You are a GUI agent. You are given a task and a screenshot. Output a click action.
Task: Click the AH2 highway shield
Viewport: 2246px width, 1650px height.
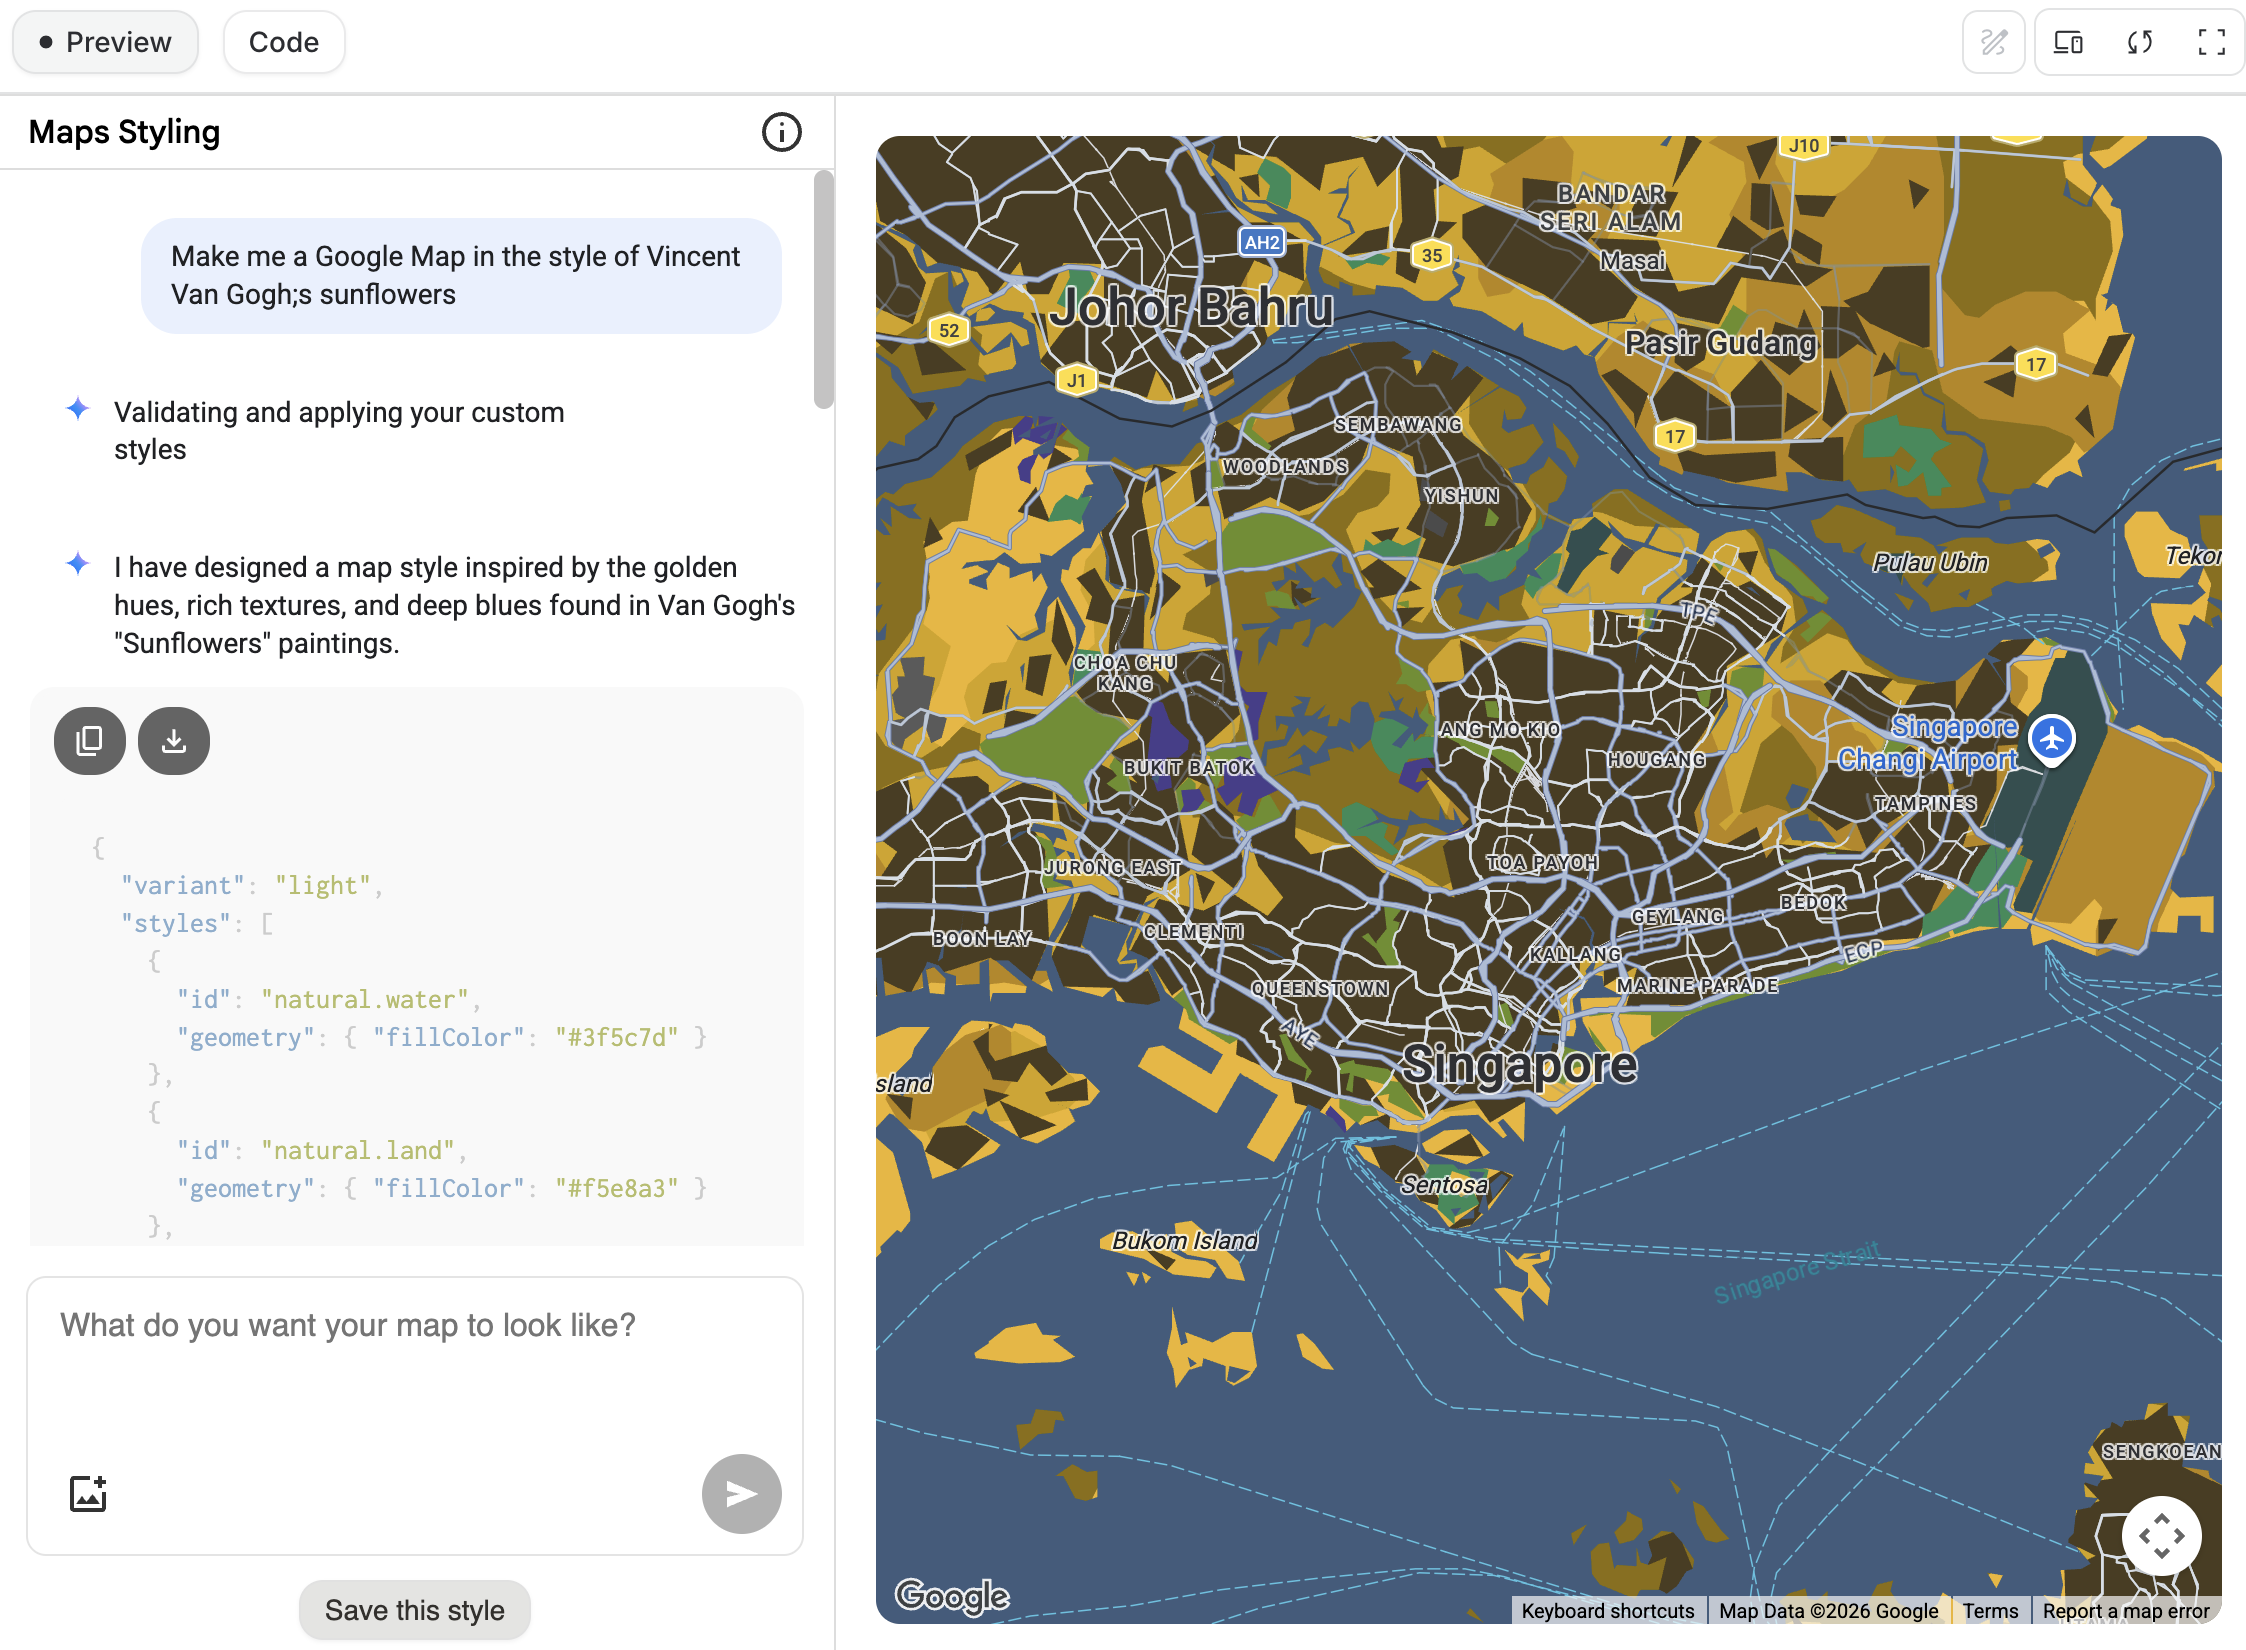coord(1262,242)
